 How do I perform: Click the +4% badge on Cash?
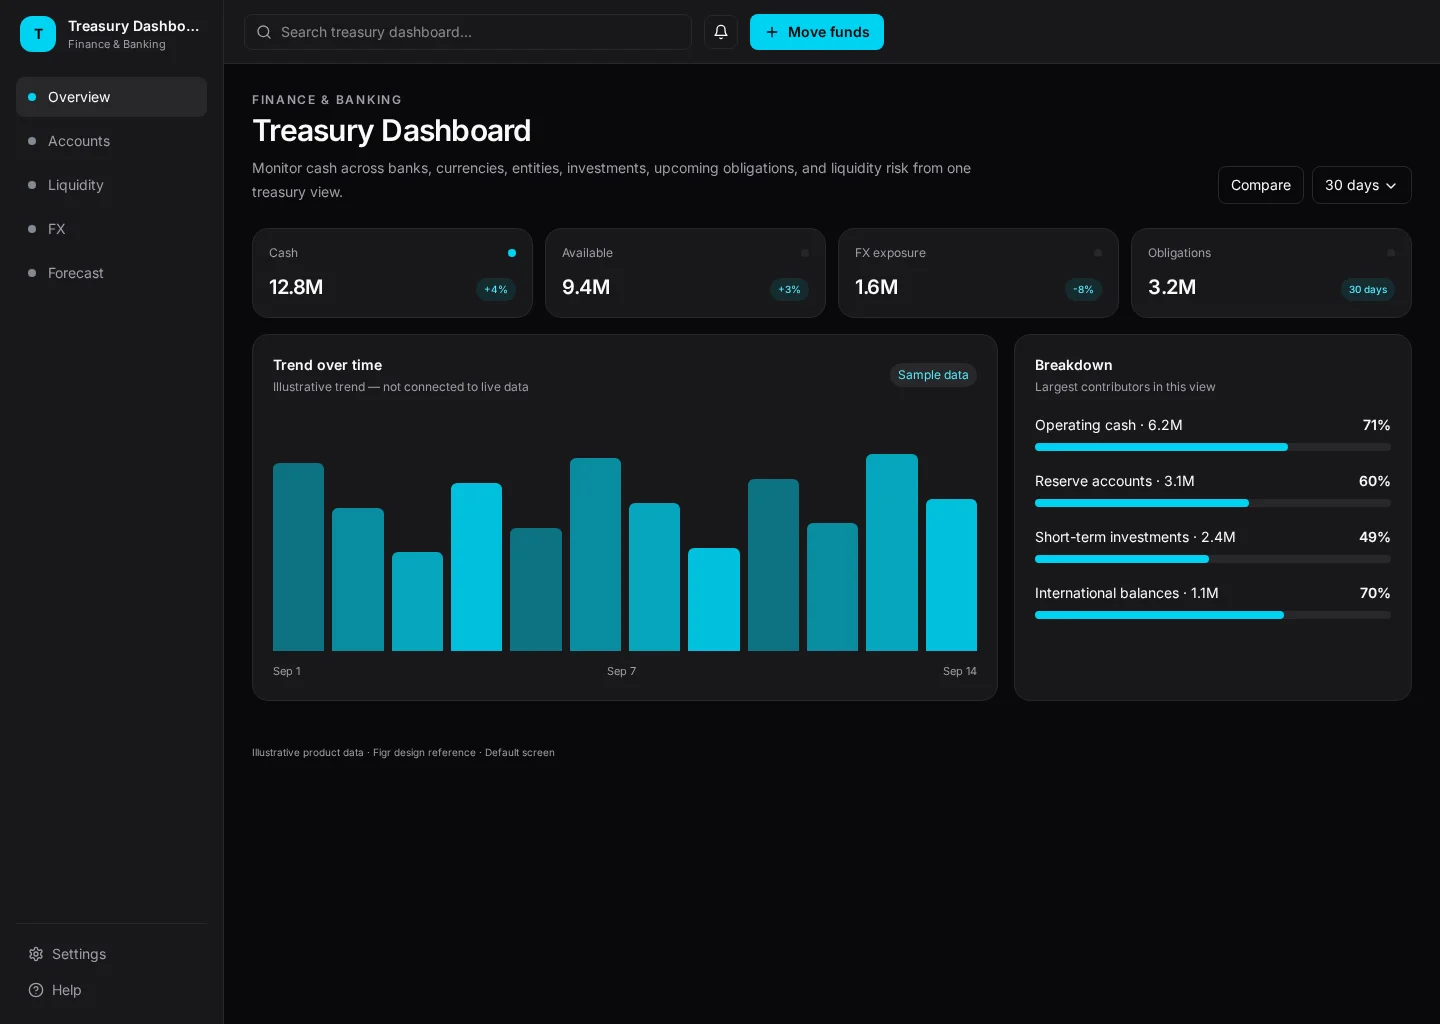(x=496, y=290)
